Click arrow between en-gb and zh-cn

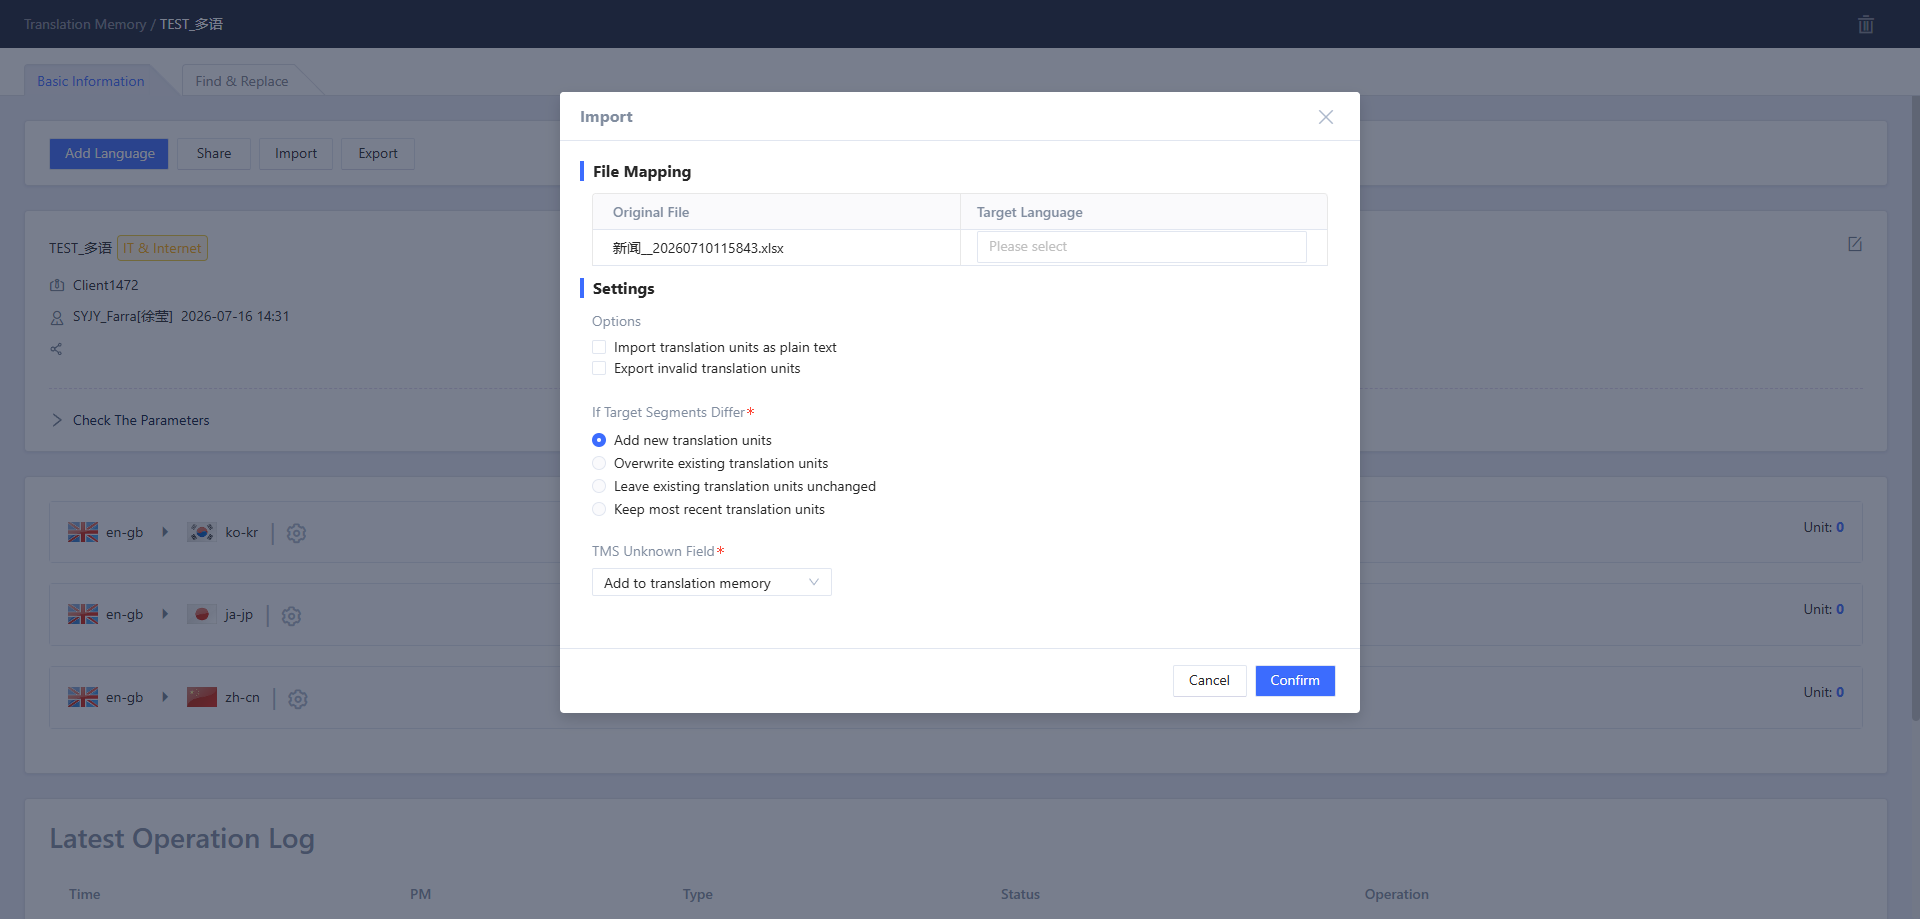pos(165,697)
